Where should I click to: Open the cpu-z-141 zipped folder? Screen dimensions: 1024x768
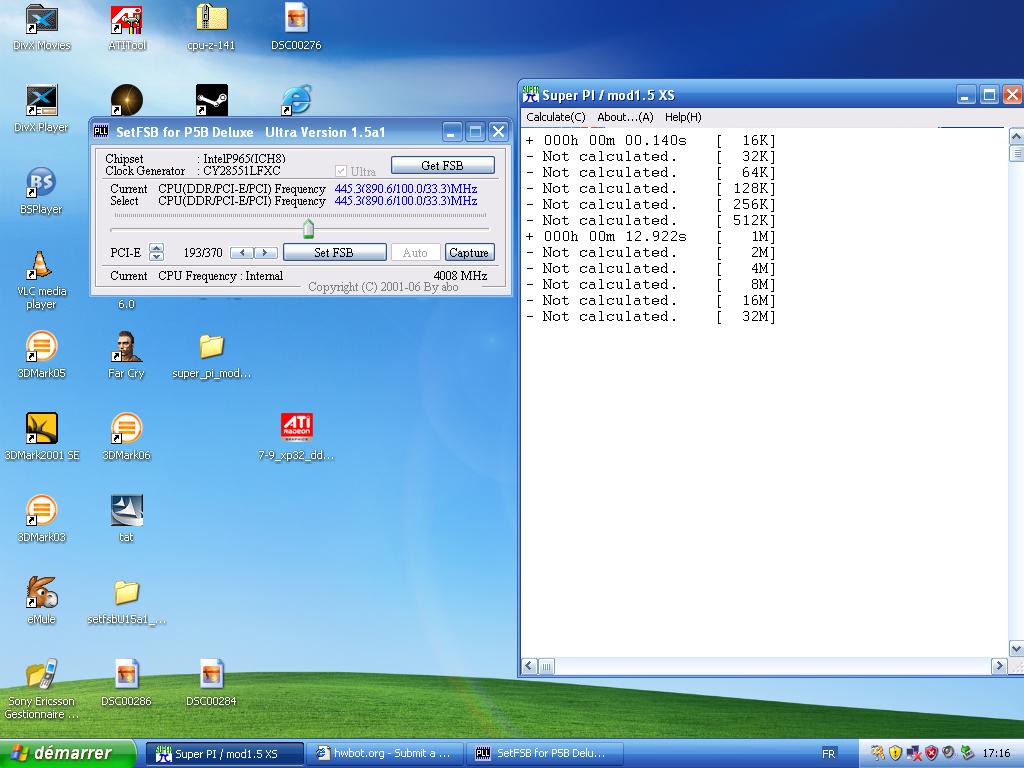[x=211, y=28]
